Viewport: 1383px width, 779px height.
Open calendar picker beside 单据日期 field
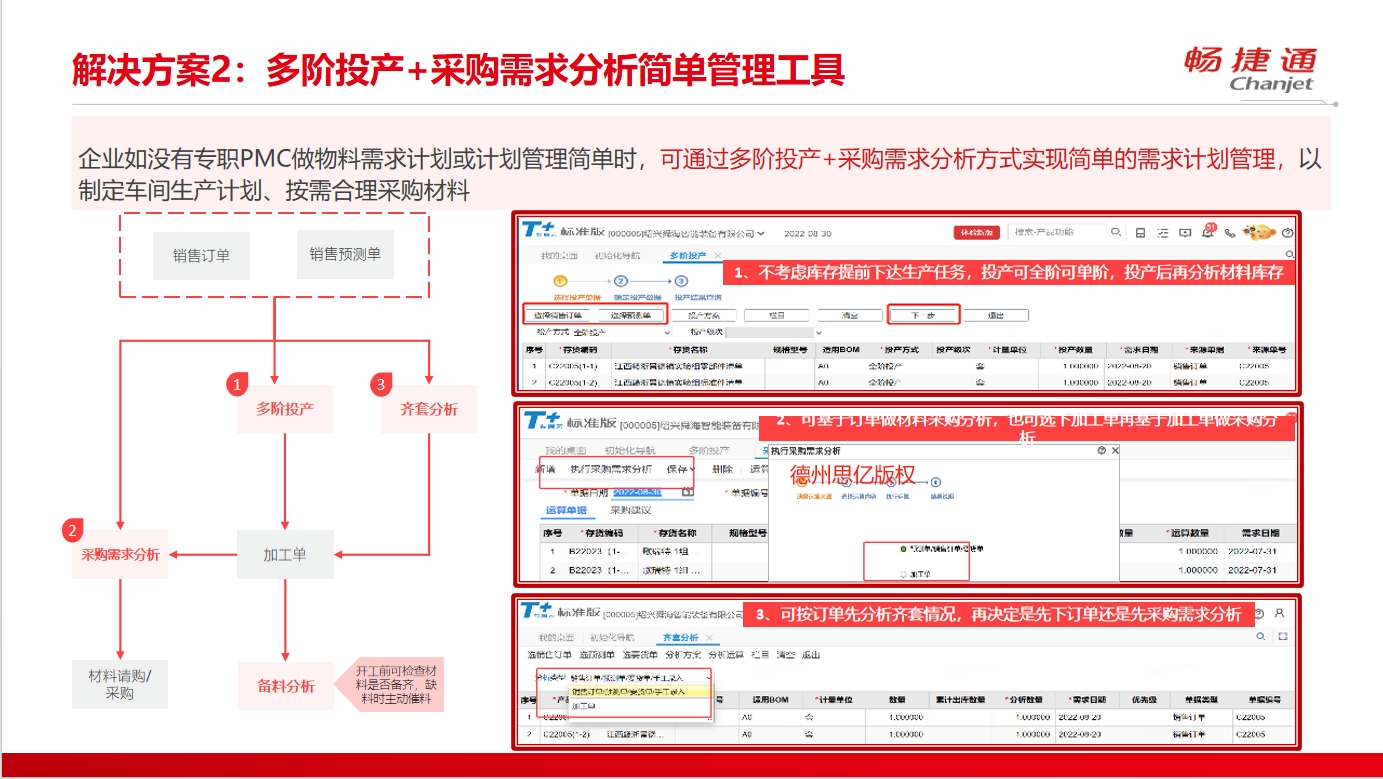(x=688, y=492)
